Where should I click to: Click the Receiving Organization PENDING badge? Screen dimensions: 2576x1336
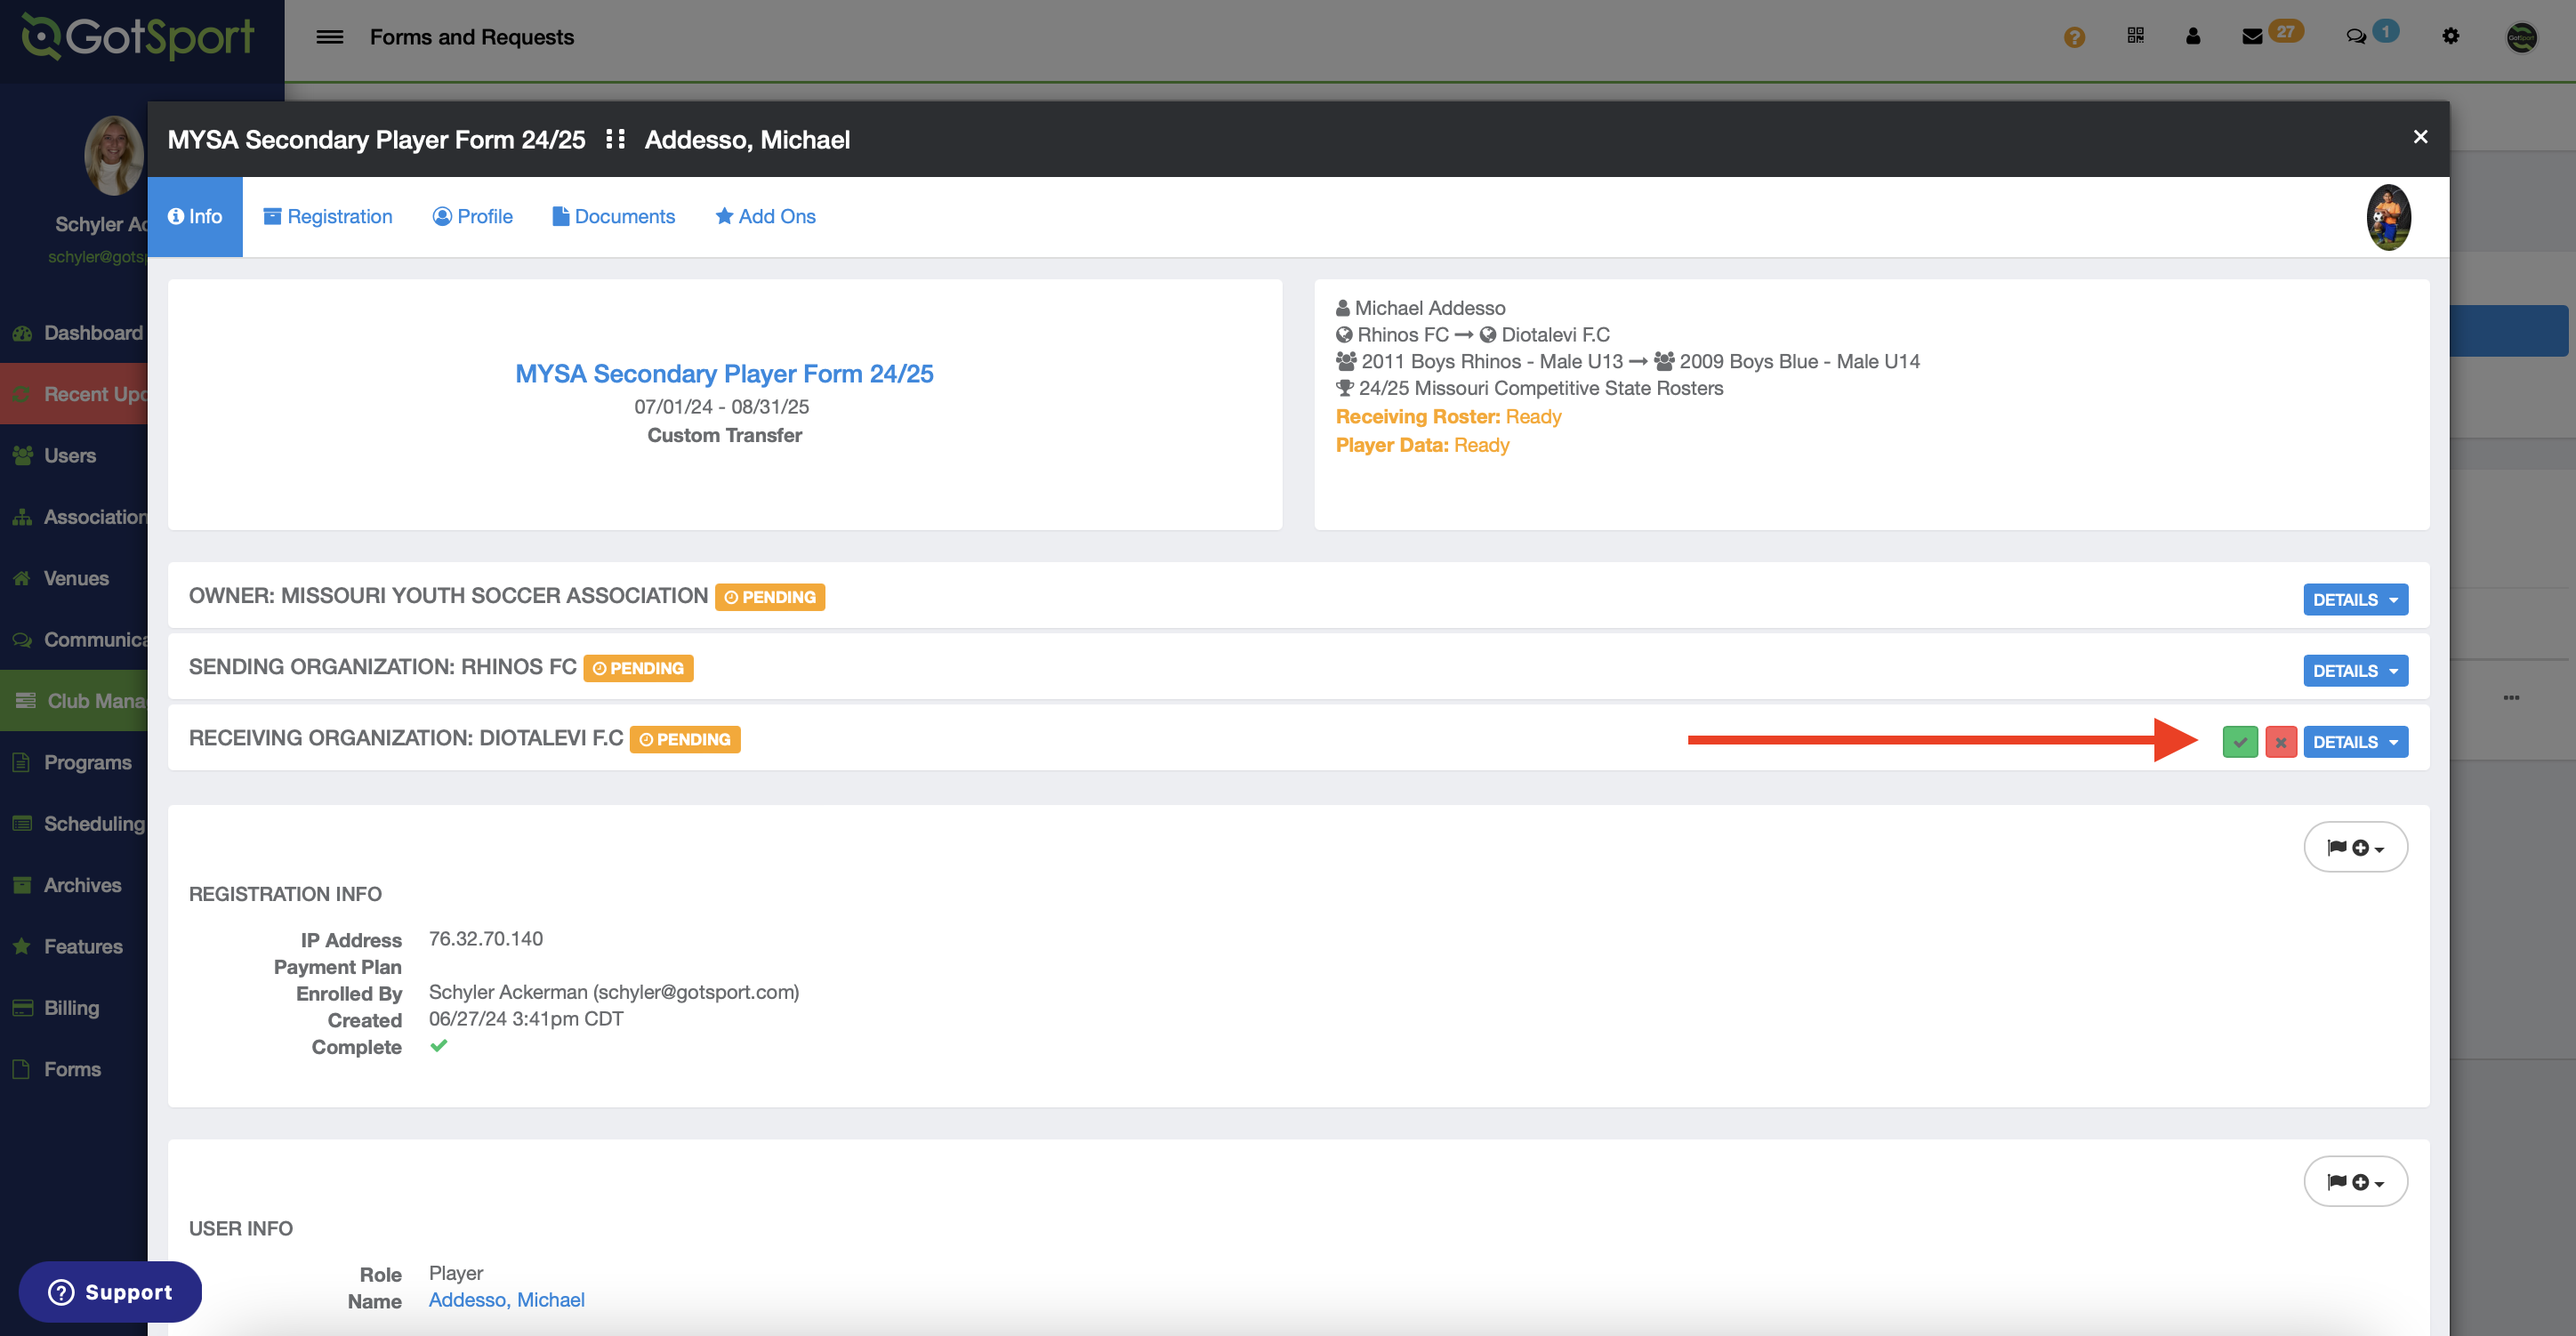[x=685, y=739]
